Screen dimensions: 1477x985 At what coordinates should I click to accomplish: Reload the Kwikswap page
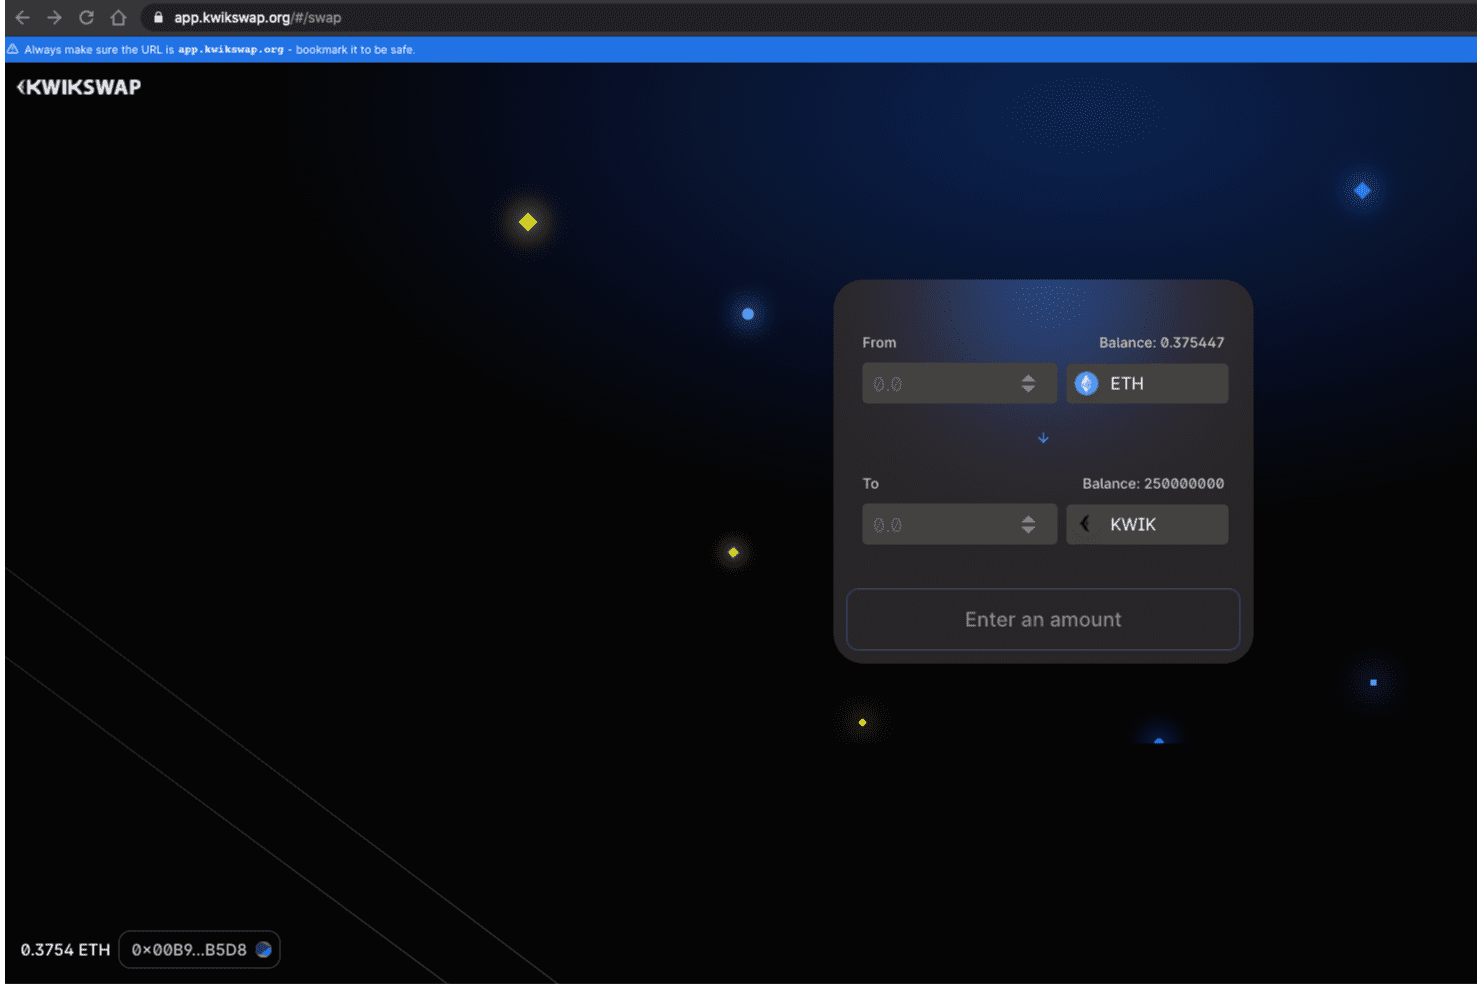(x=86, y=18)
